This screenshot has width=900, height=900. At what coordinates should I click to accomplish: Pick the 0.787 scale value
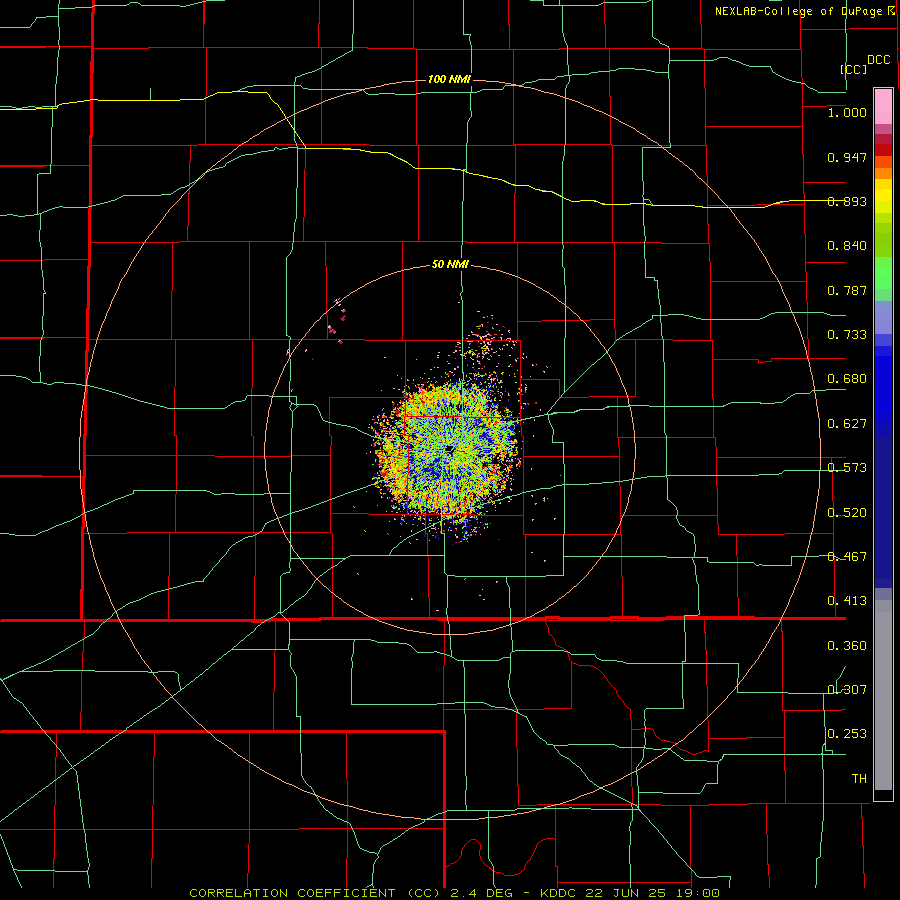pos(847,290)
